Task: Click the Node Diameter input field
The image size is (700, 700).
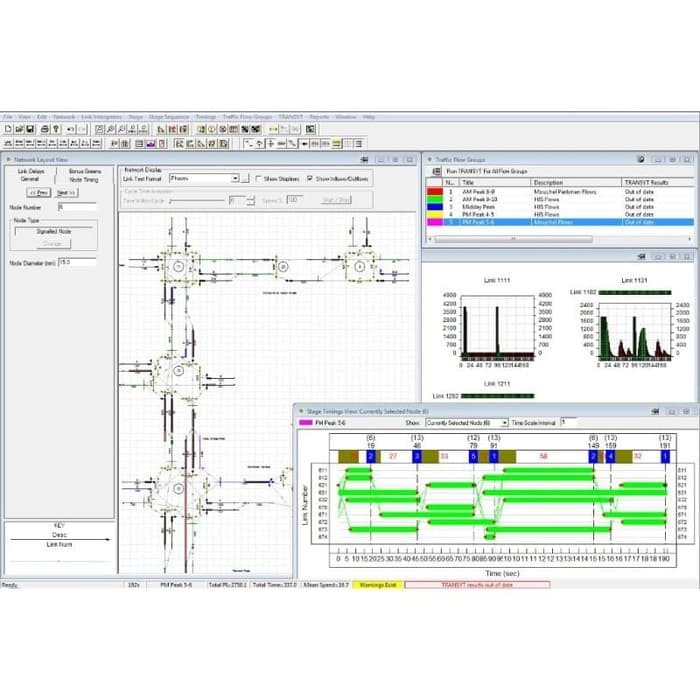Action: 77,262
